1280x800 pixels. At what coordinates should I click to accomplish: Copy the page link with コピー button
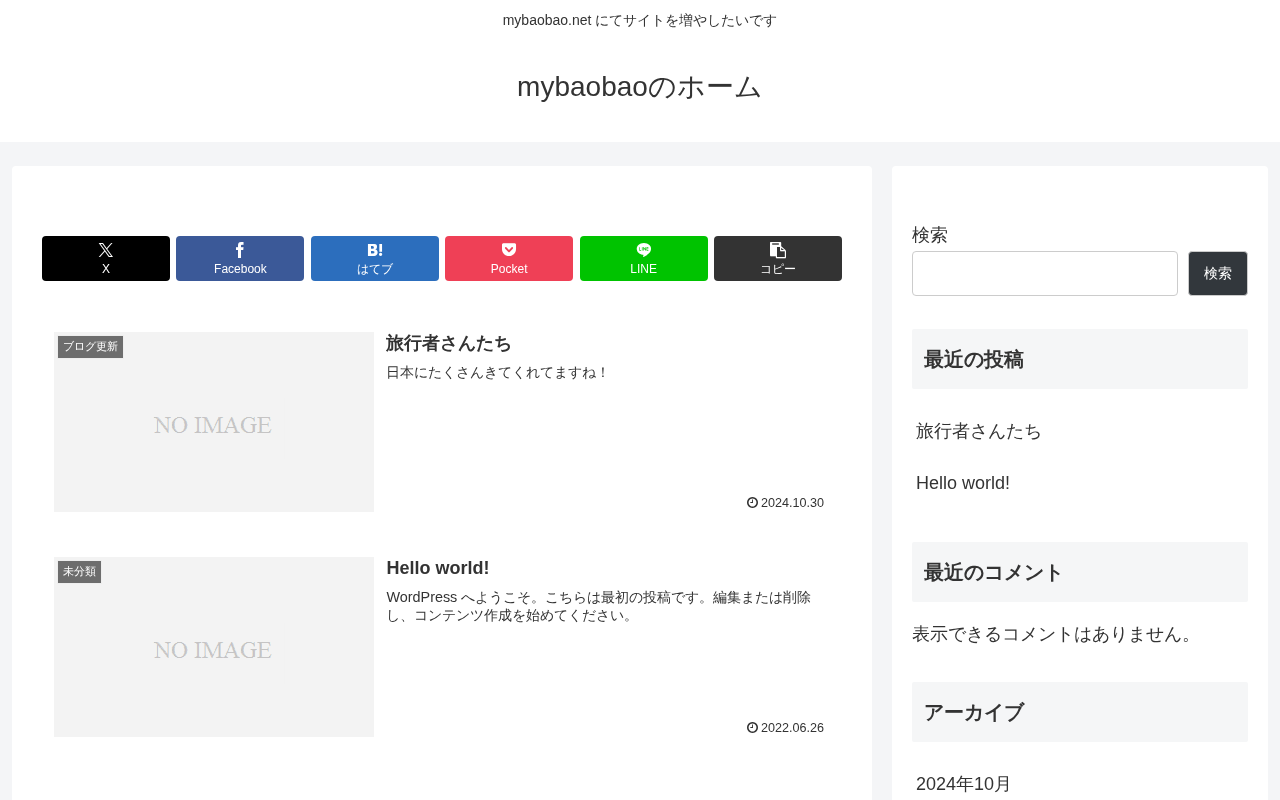778,258
